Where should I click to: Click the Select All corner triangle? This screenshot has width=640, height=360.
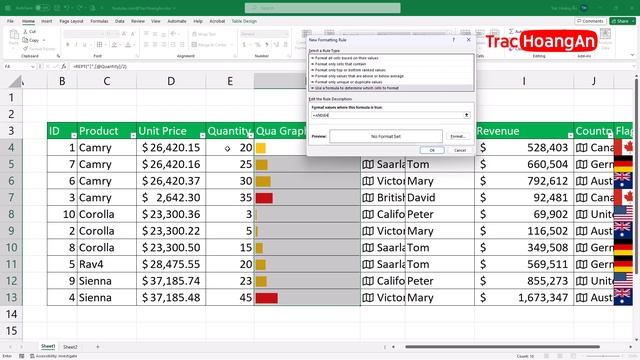click(x=15, y=81)
